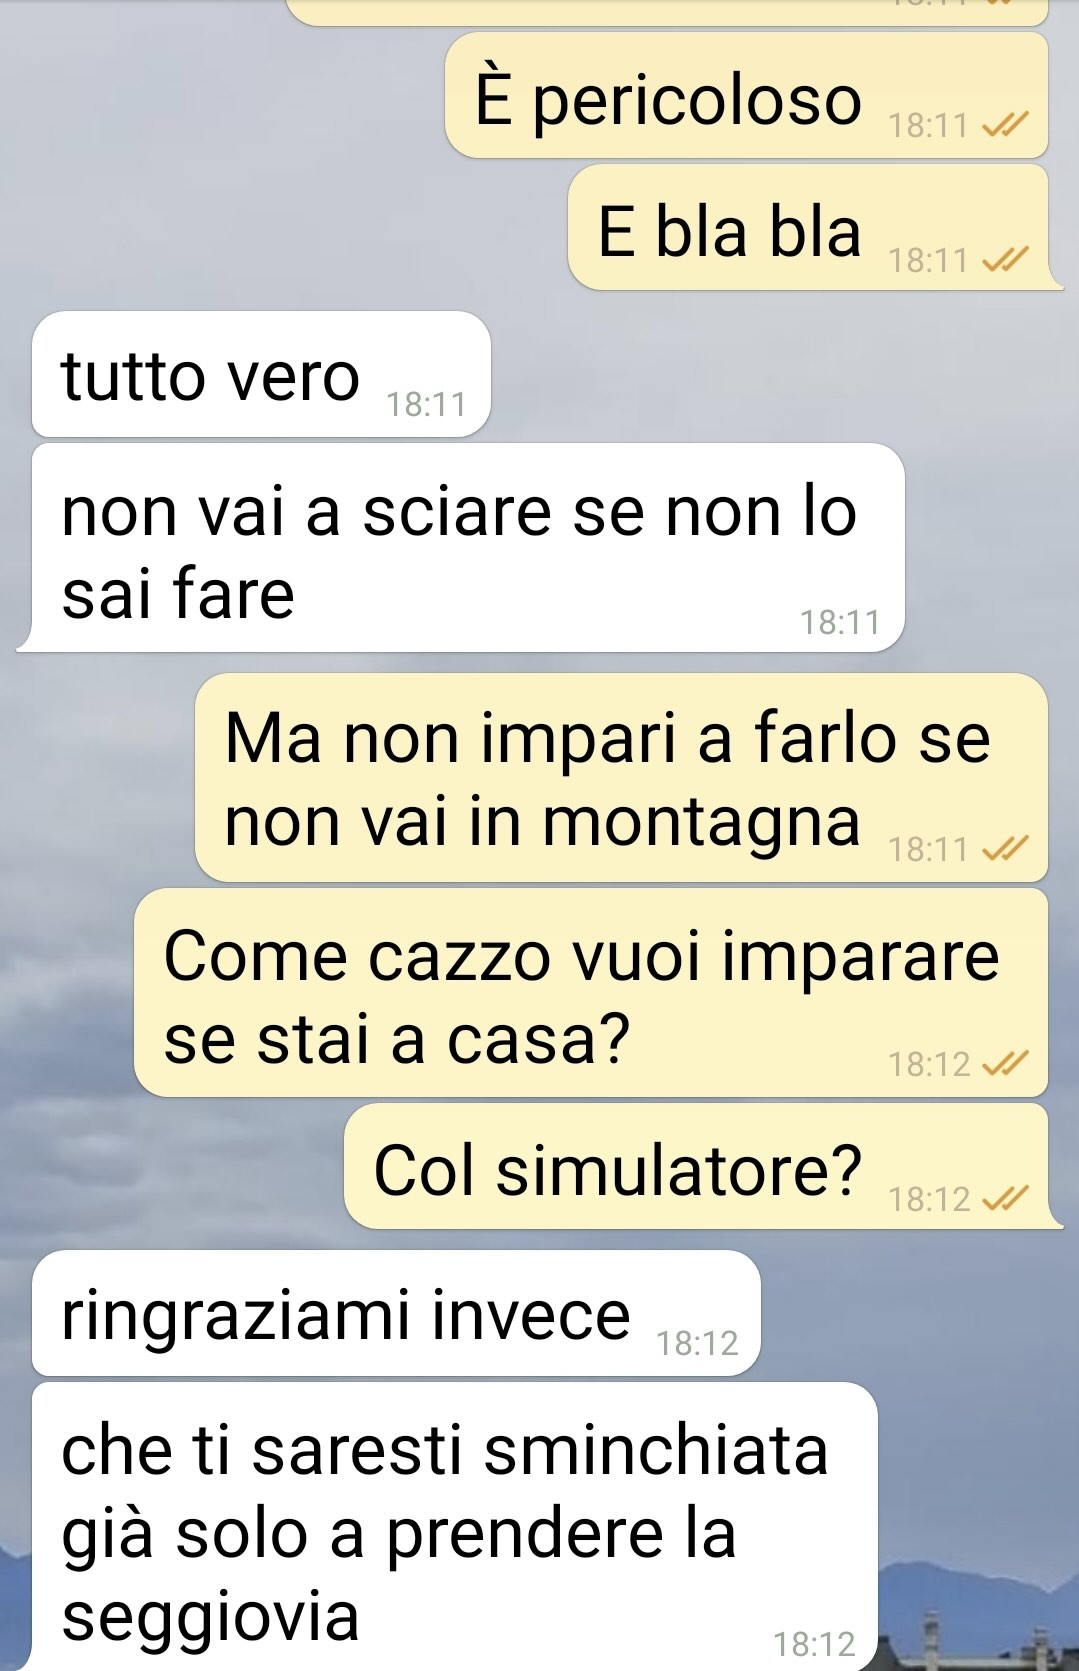The image size is (1079, 1671).
Task: Tap the 'E bla bla' sent message
Action: click(x=815, y=228)
